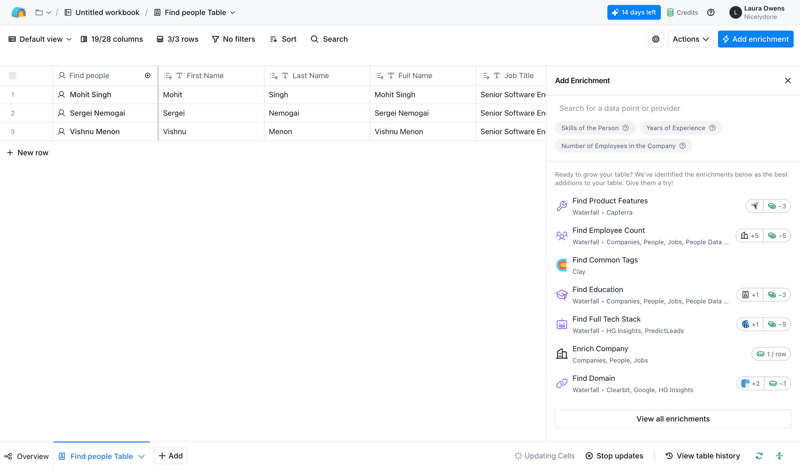Click the Clay logo home icon
Viewport: 800px width, 470px height.
[18, 13]
